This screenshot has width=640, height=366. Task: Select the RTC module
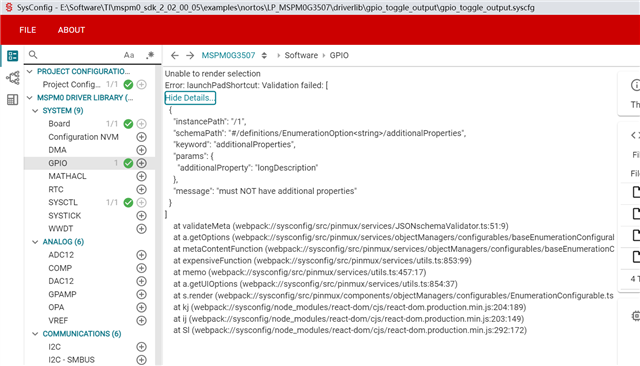[x=56, y=189]
